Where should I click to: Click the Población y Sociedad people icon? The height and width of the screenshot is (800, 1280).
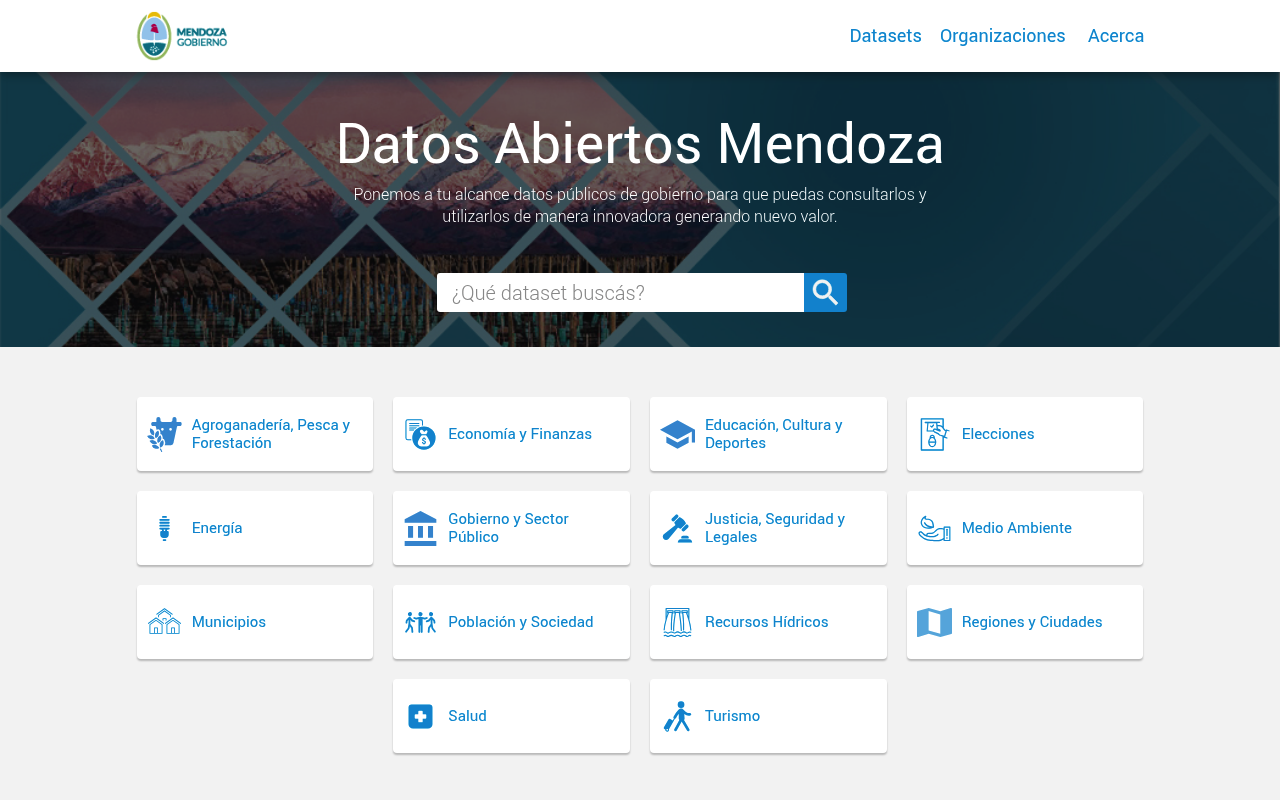coord(420,622)
